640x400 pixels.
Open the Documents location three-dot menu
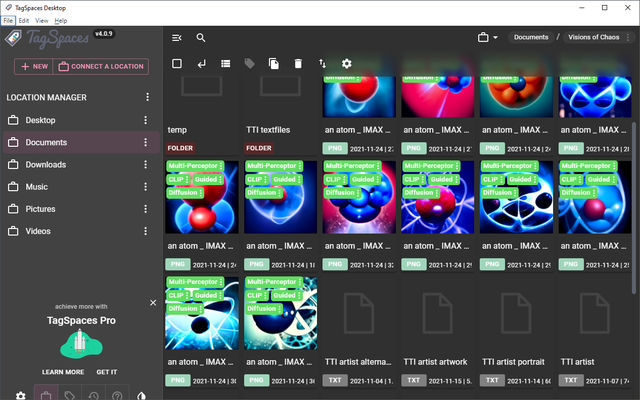coord(147,142)
